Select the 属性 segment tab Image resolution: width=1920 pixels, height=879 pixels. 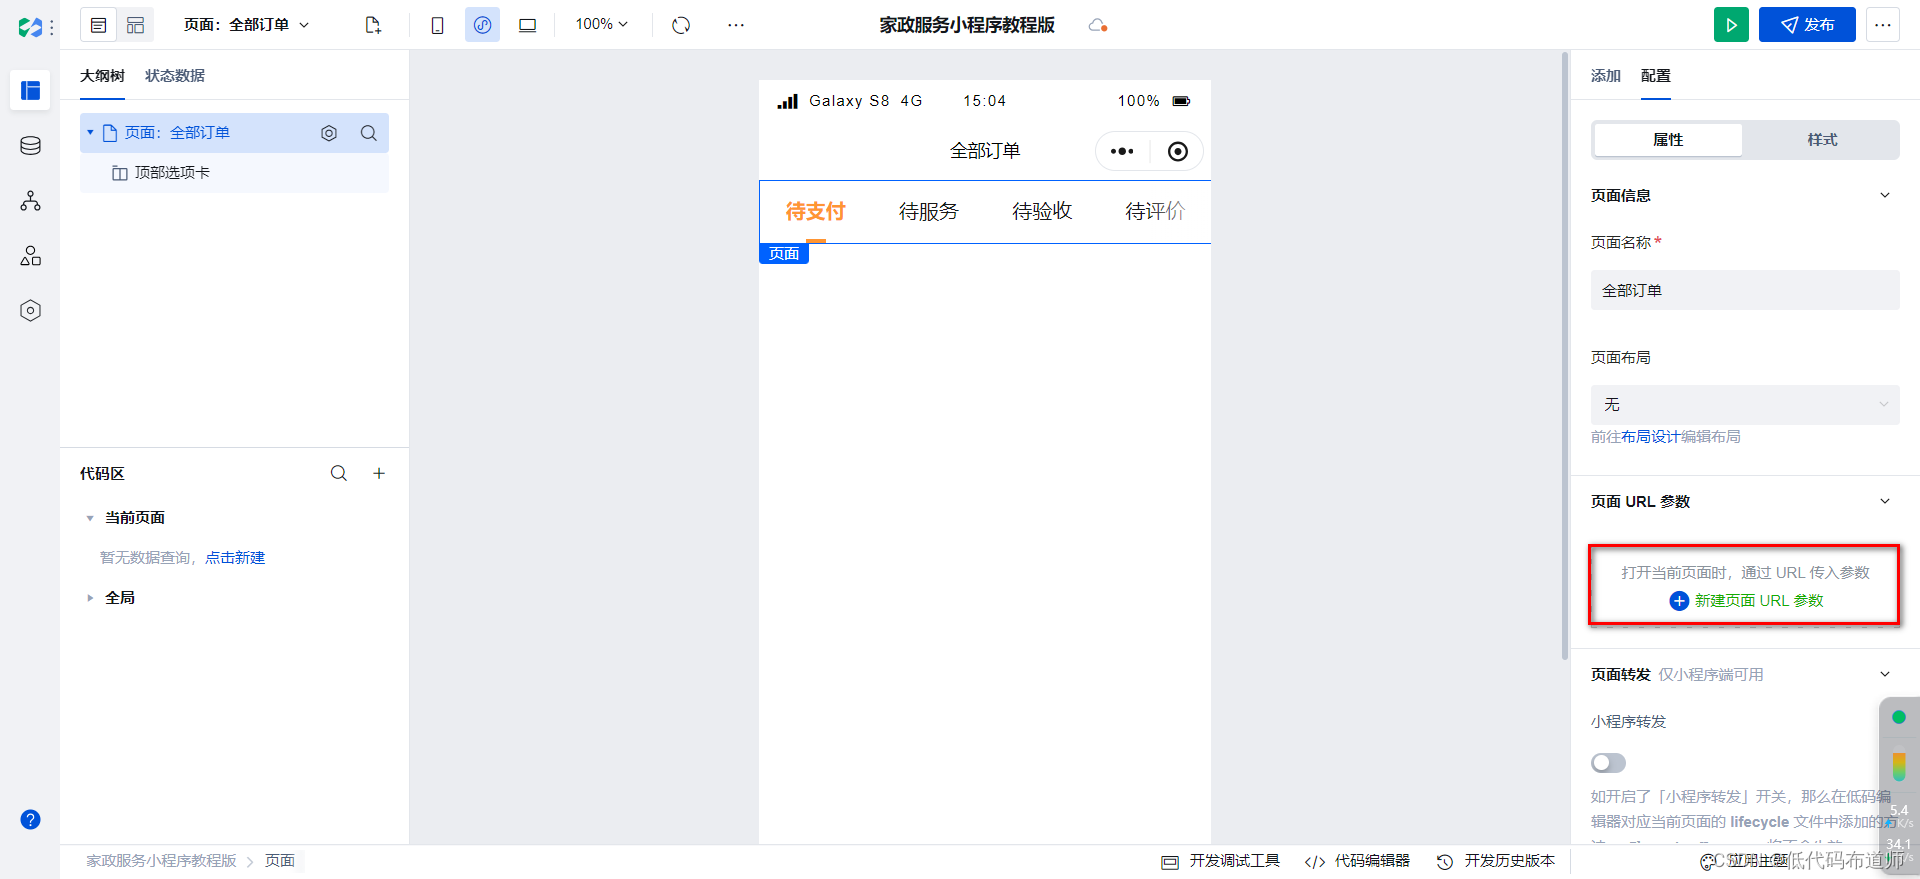[x=1668, y=140]
